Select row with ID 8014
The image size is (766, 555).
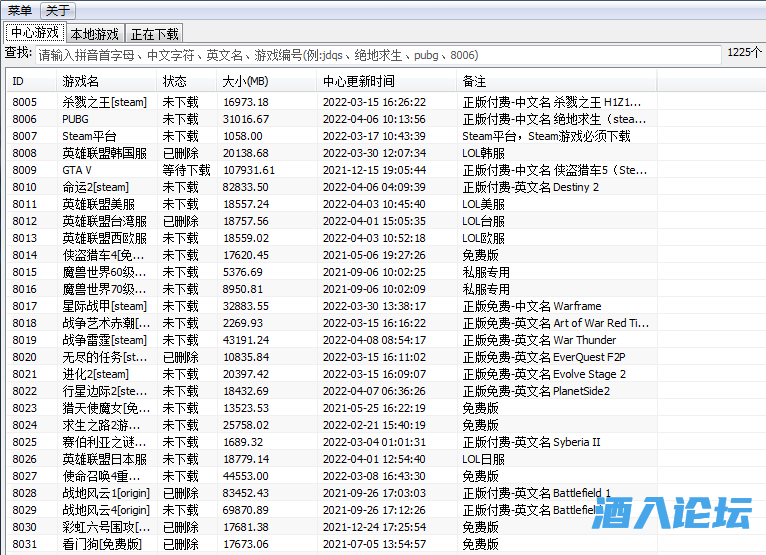tap(332, 255)
